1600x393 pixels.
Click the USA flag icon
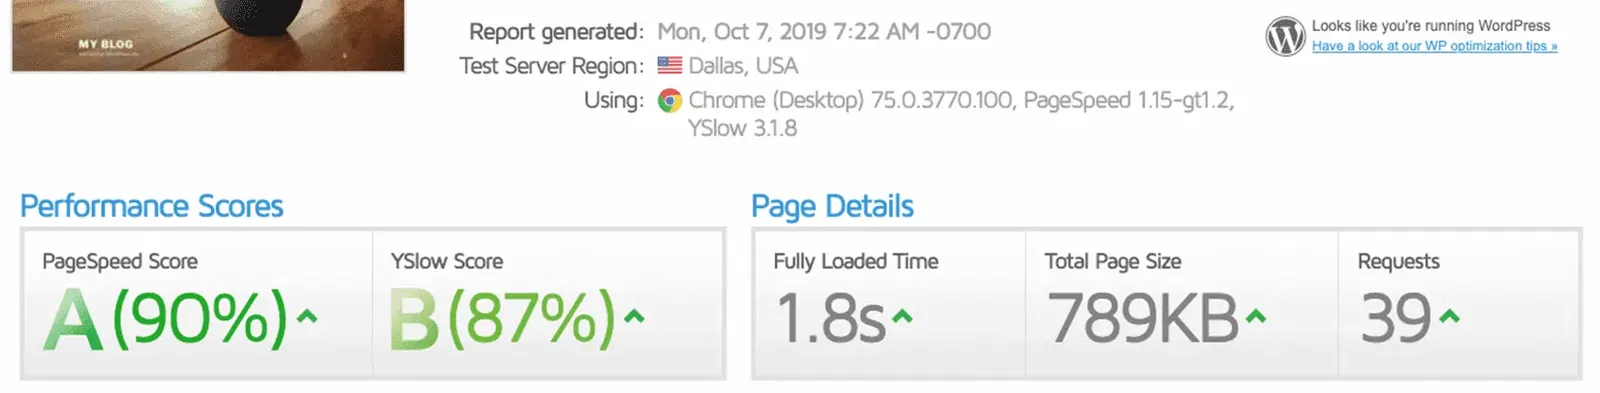(x=670, y=66)
